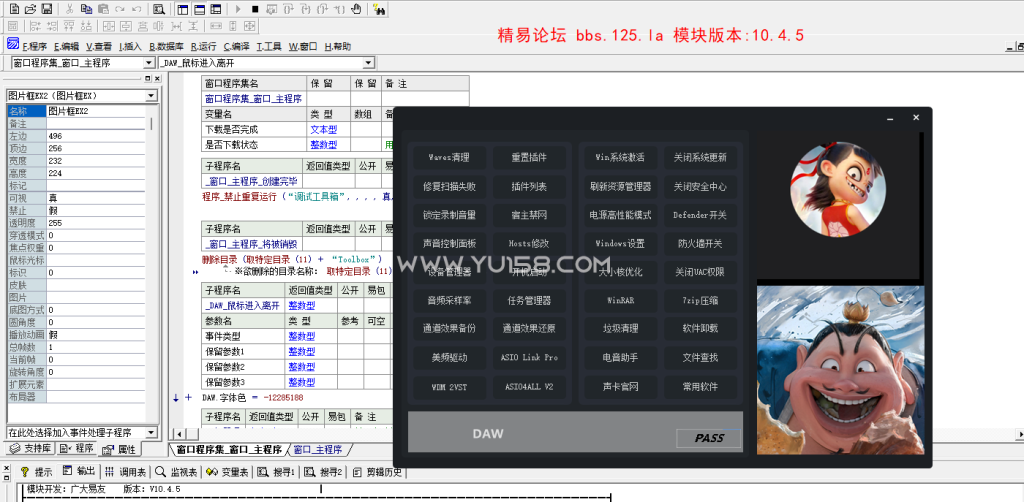Open the 搜寻1 tab
The width and height of the screenshot is (1024, 502).
coord(276,471)
